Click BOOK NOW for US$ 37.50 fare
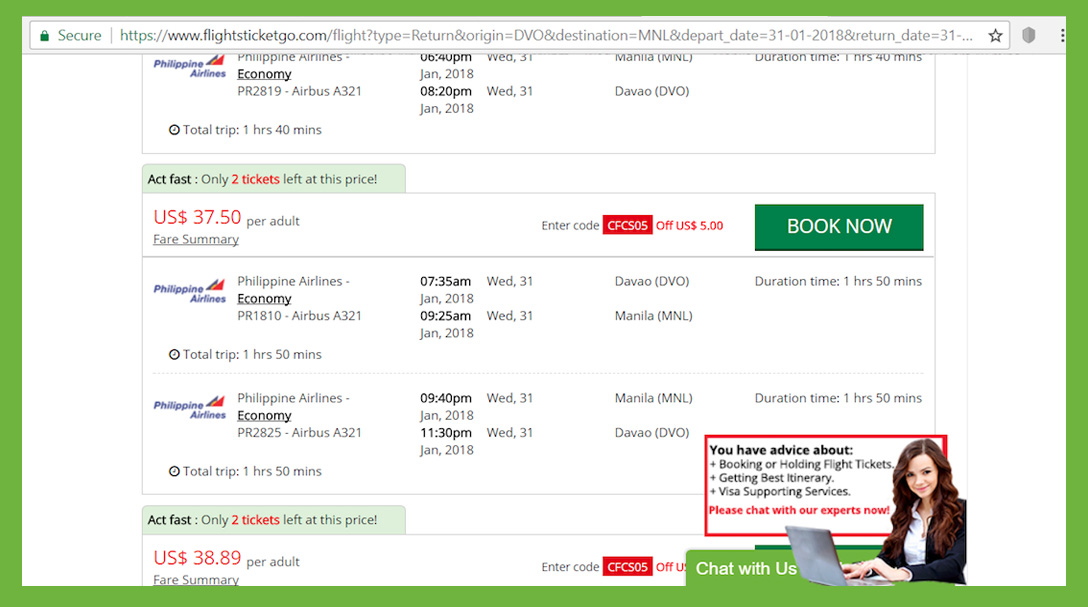This screenshot has height=607, width=1088. coord(839,227)
